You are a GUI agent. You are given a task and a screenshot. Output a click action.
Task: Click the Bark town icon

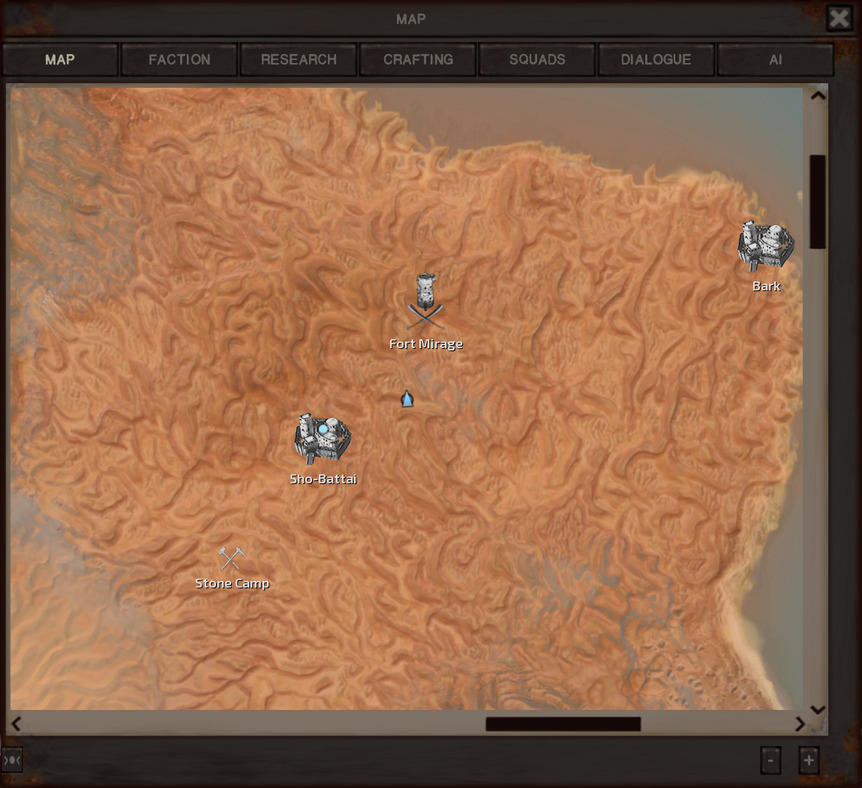click(x=766, y=246)
